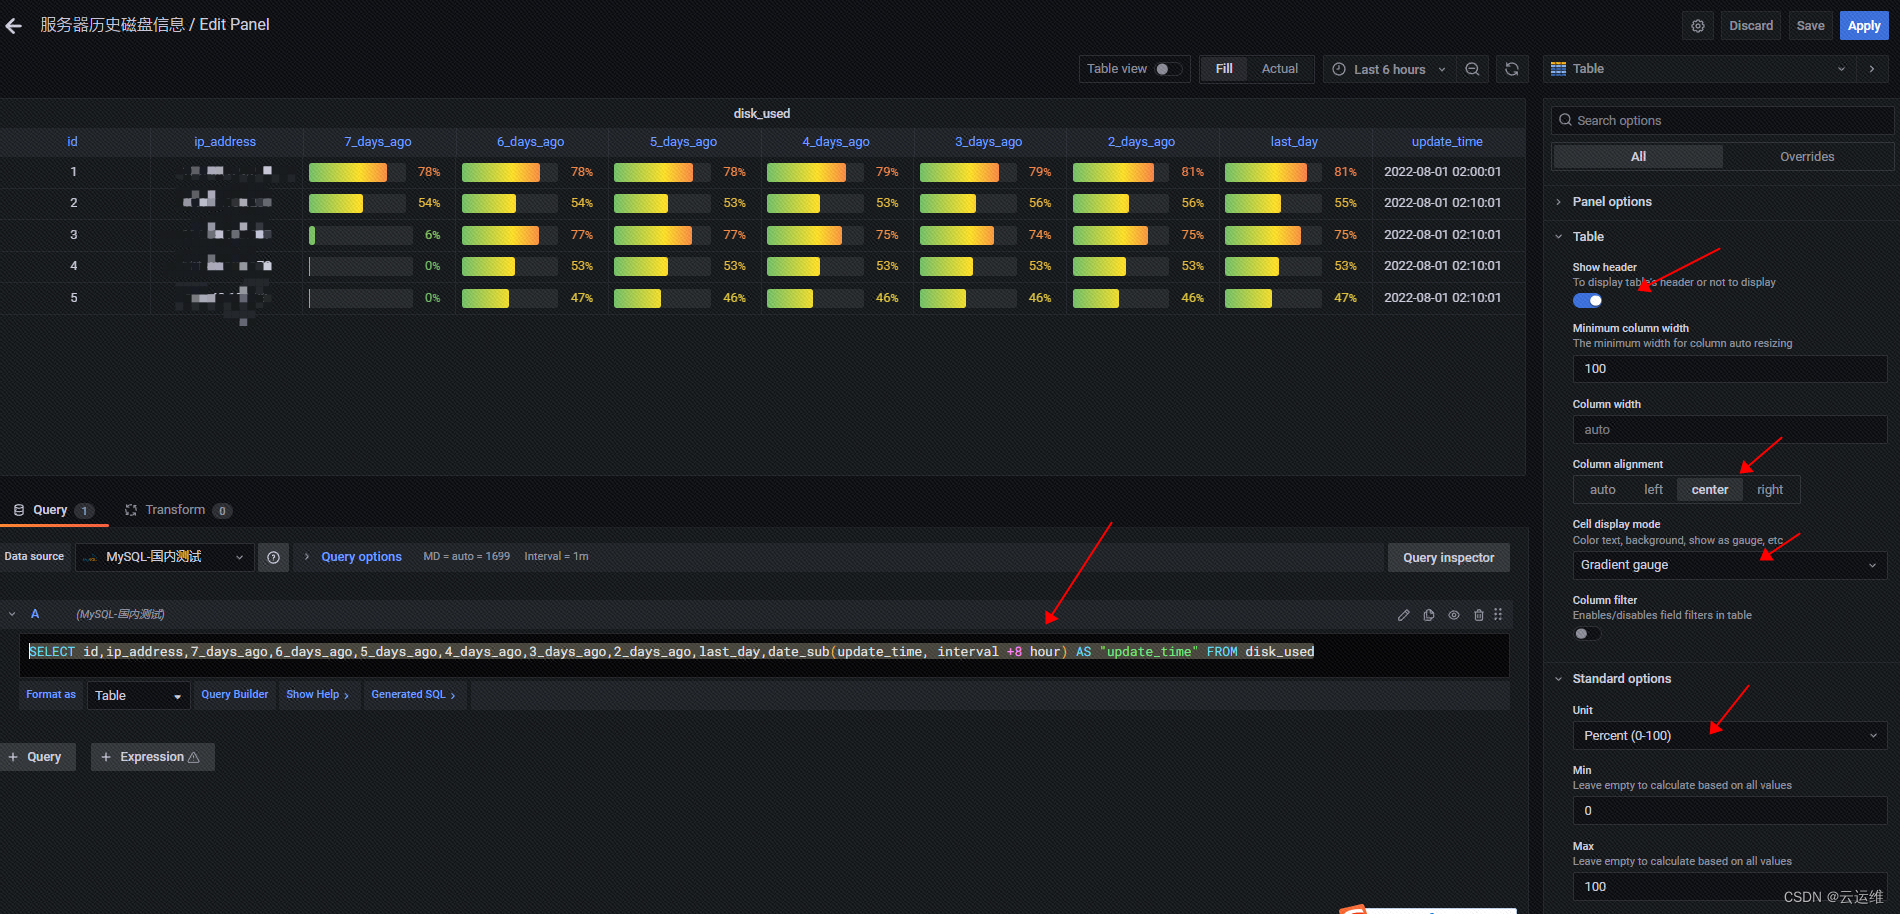Click Minimum column width input
Viewport: 1900px width, 914px height.
1730,369
